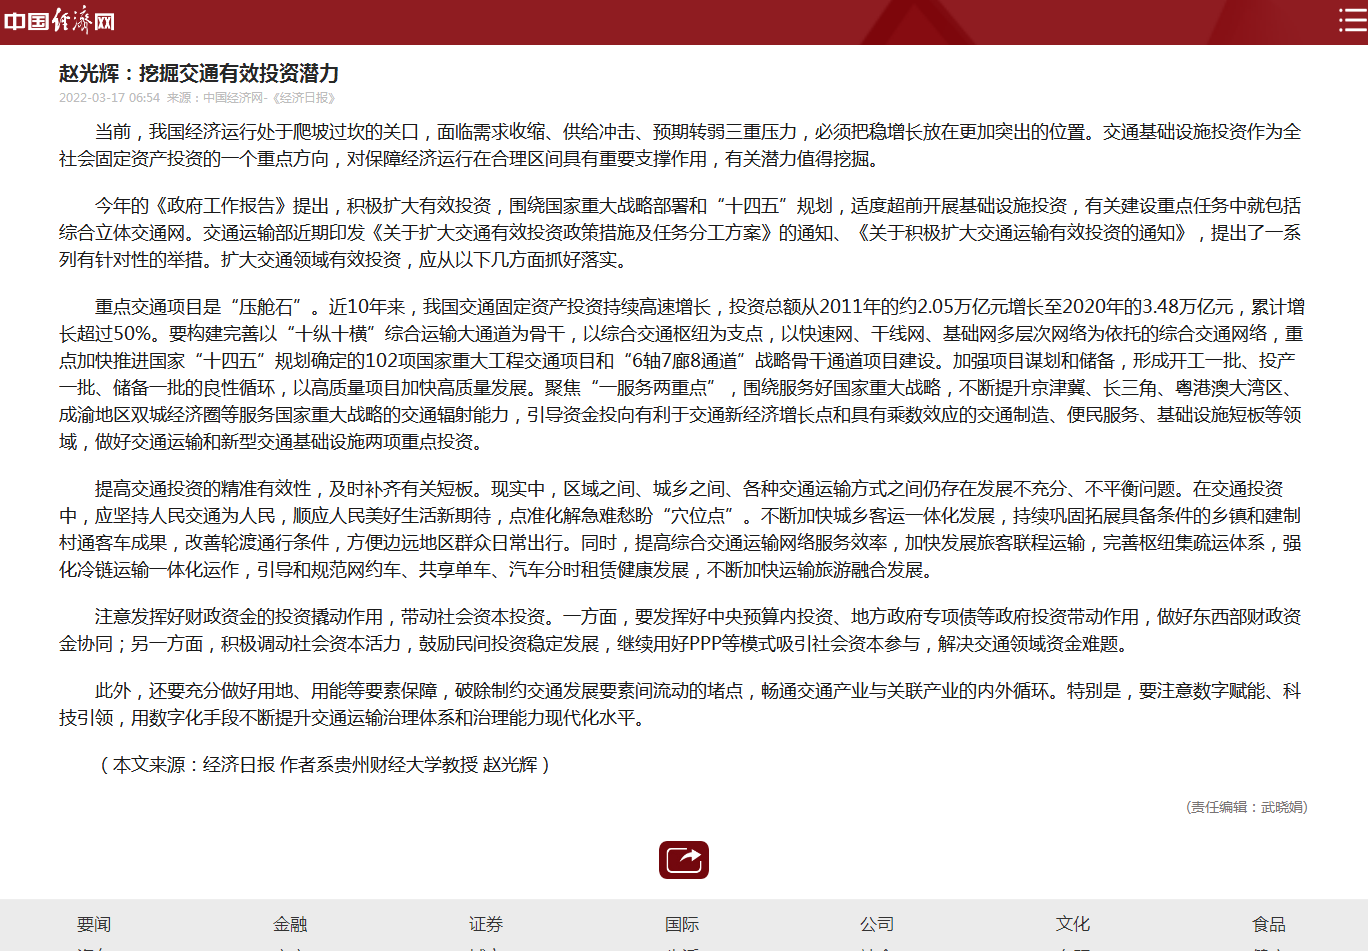
Task: Click the paragraph beginning with 当前，我国经济运行
Action: pyautogui.click(x=680, y=145)
